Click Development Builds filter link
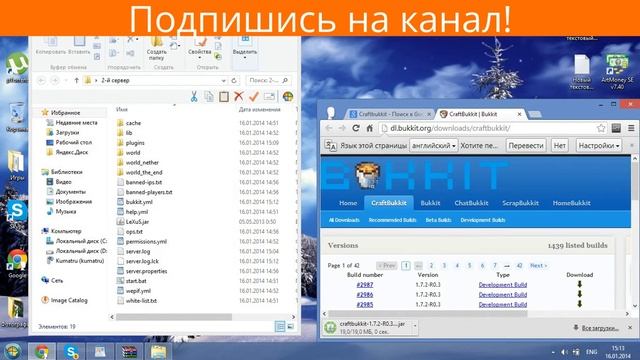 tap(483, 220)
